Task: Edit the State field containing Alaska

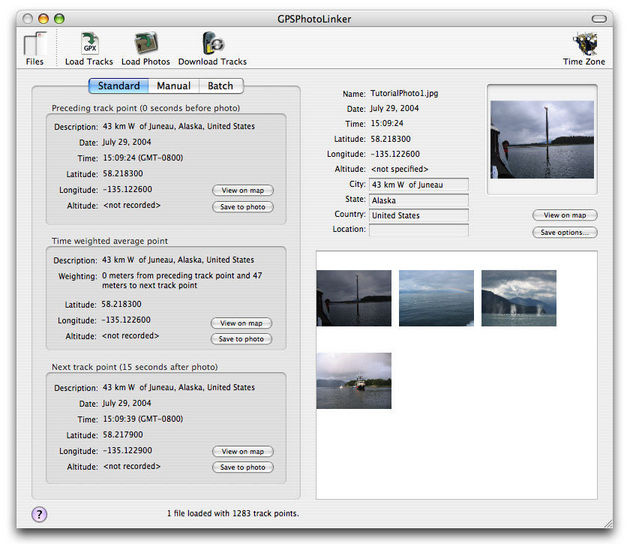Action: click(418, 200)
